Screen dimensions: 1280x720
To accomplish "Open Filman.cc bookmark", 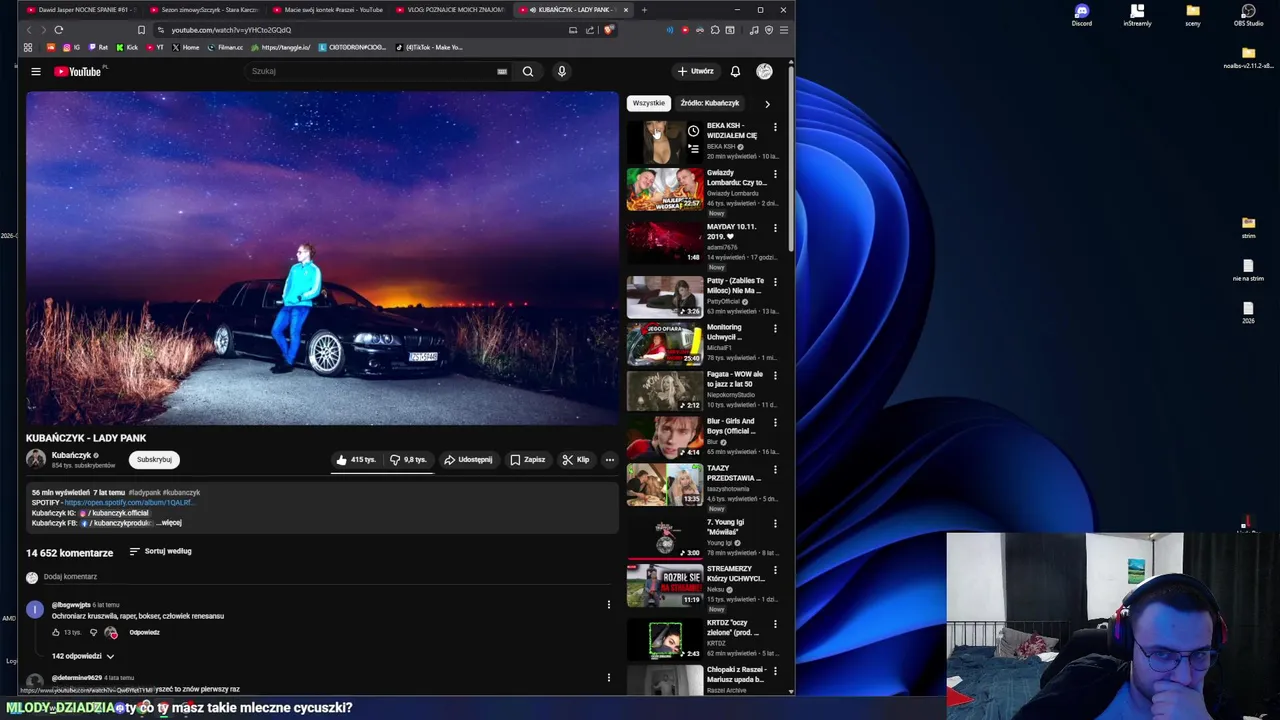I will (225, 47).
